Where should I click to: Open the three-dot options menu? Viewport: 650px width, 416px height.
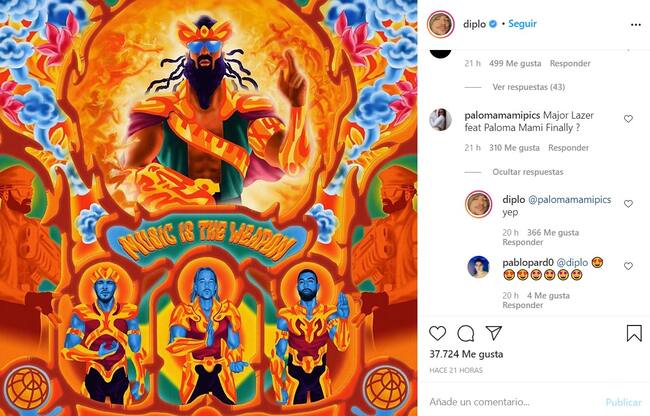635,25
